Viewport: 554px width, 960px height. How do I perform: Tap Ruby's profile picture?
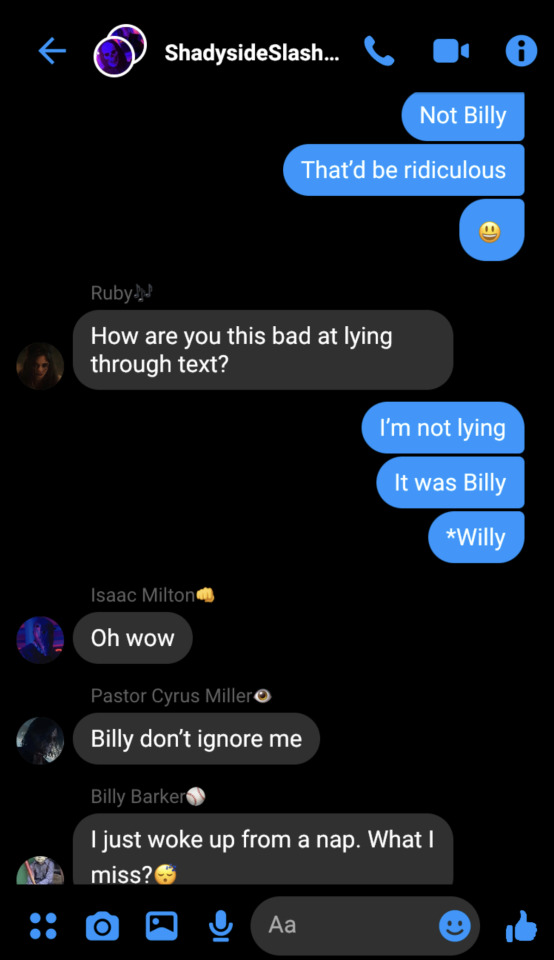tap(40, 366)
